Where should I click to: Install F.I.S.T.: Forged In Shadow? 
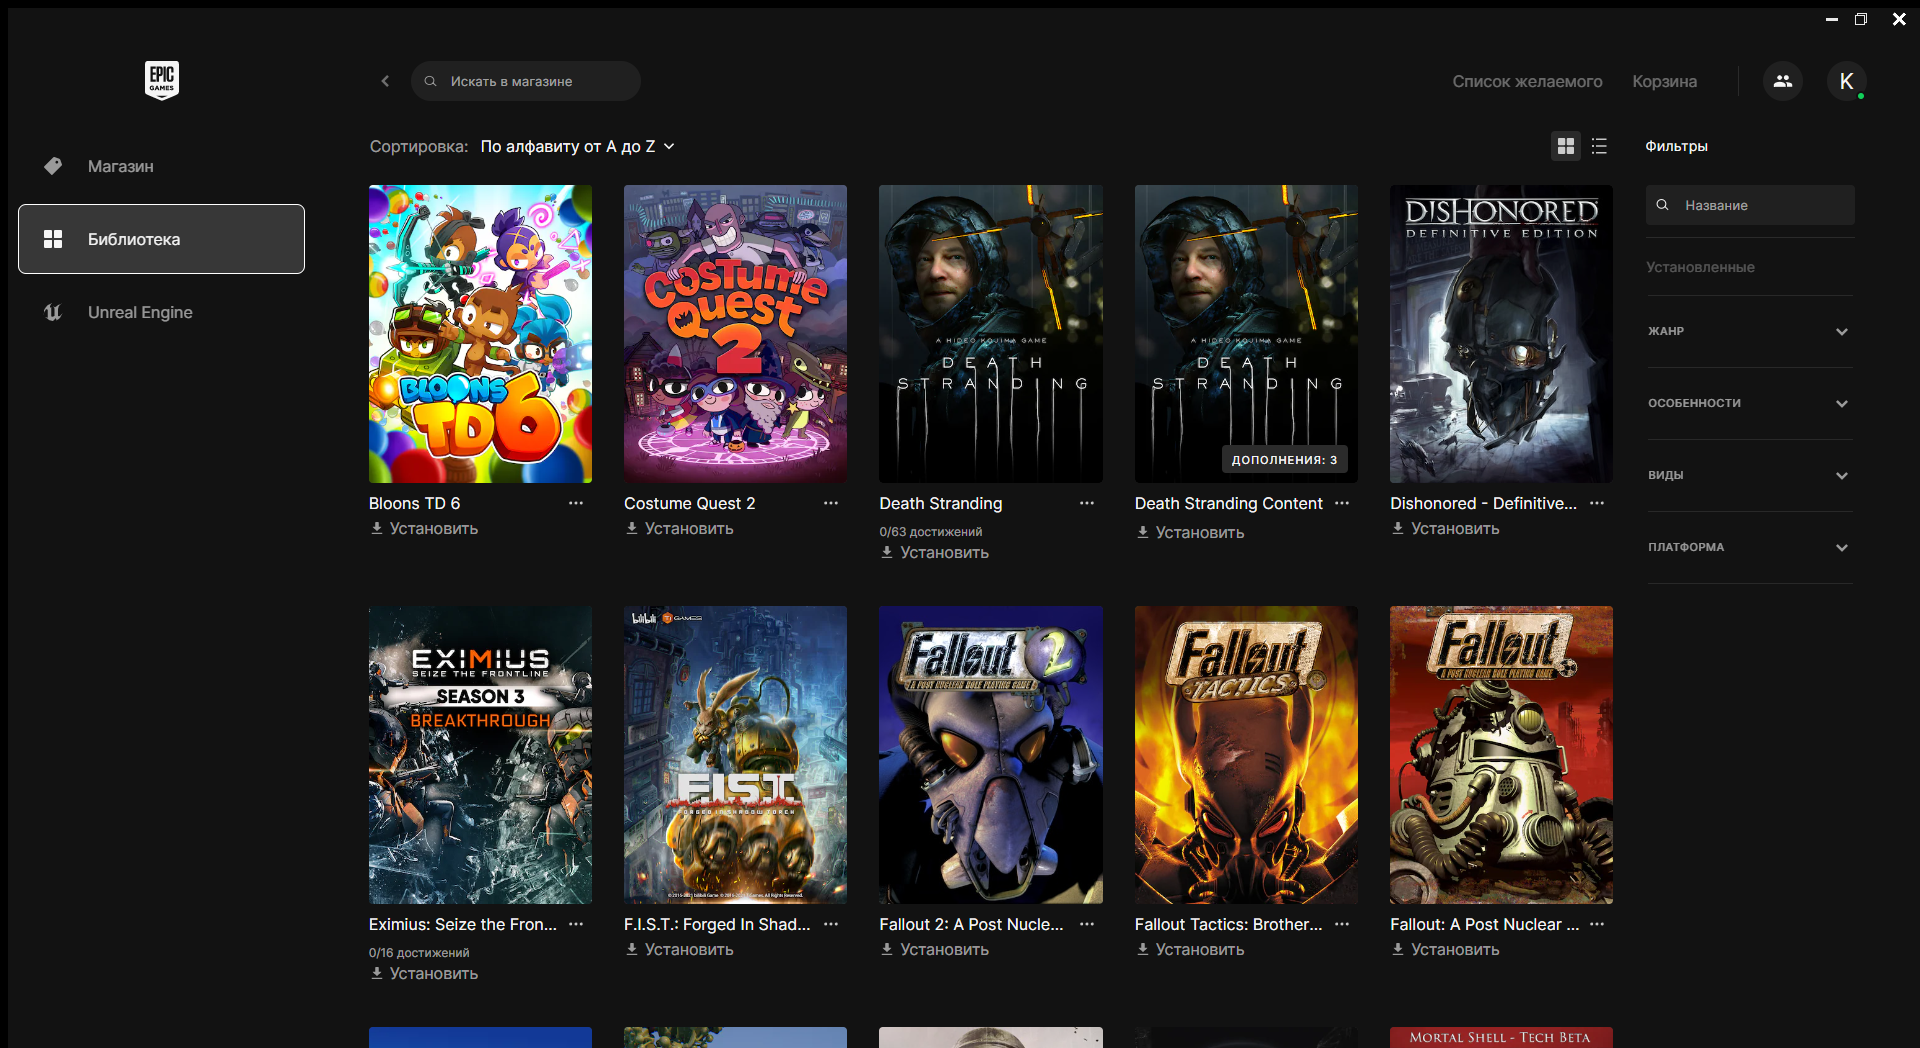pos(679,949)
